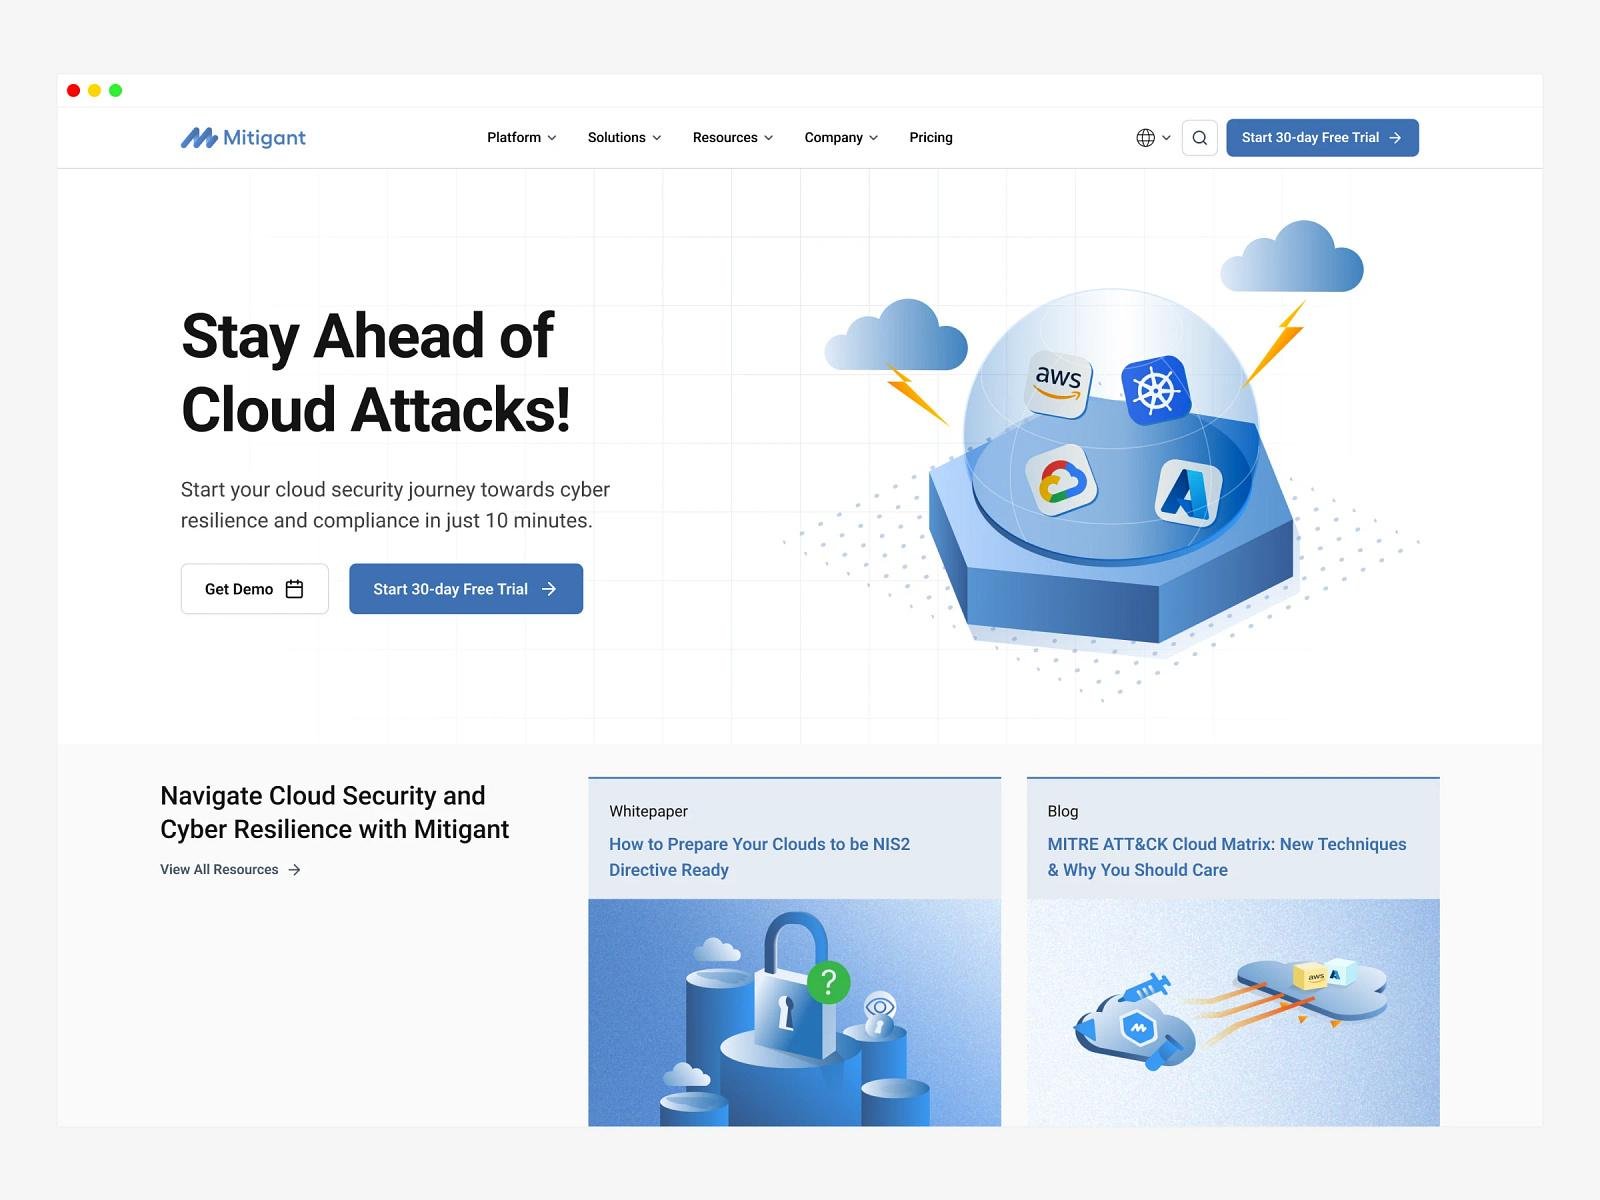The image size is (1600, 1200).
Task: Click the cloud security journey subtitle text
Action: click(x=395, y=505)
